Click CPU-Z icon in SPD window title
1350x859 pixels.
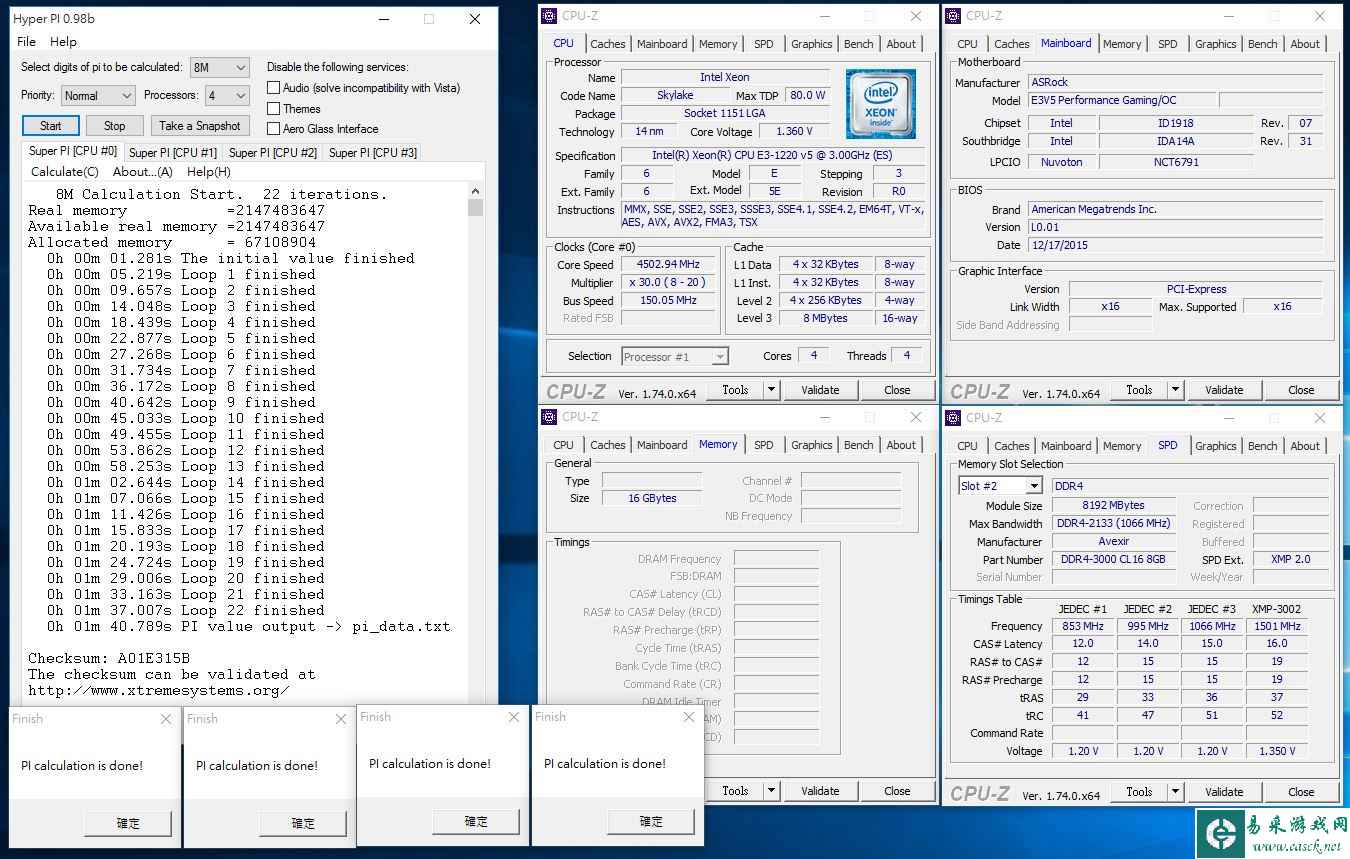pos(953,418)
